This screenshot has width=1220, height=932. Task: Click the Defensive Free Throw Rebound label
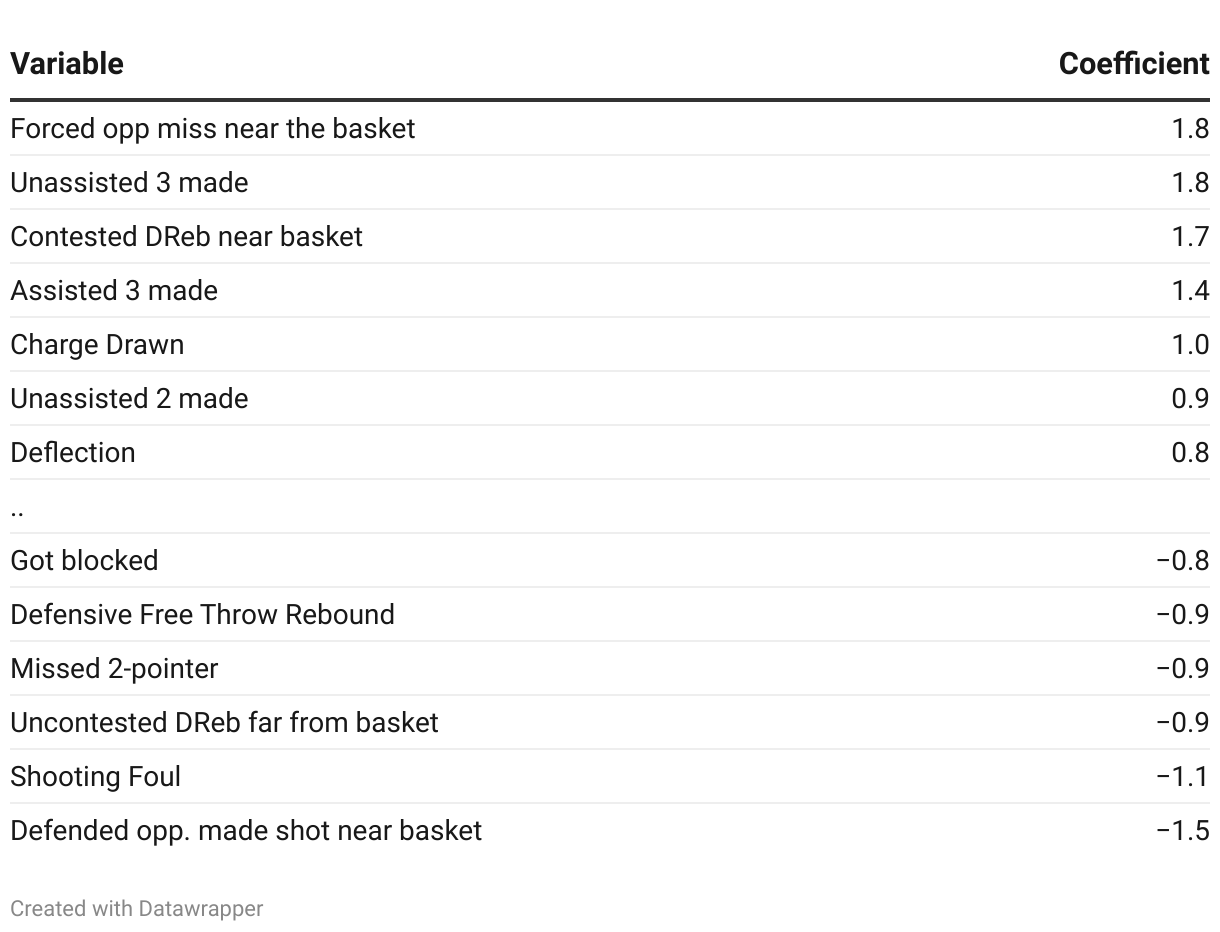point(202,615)
